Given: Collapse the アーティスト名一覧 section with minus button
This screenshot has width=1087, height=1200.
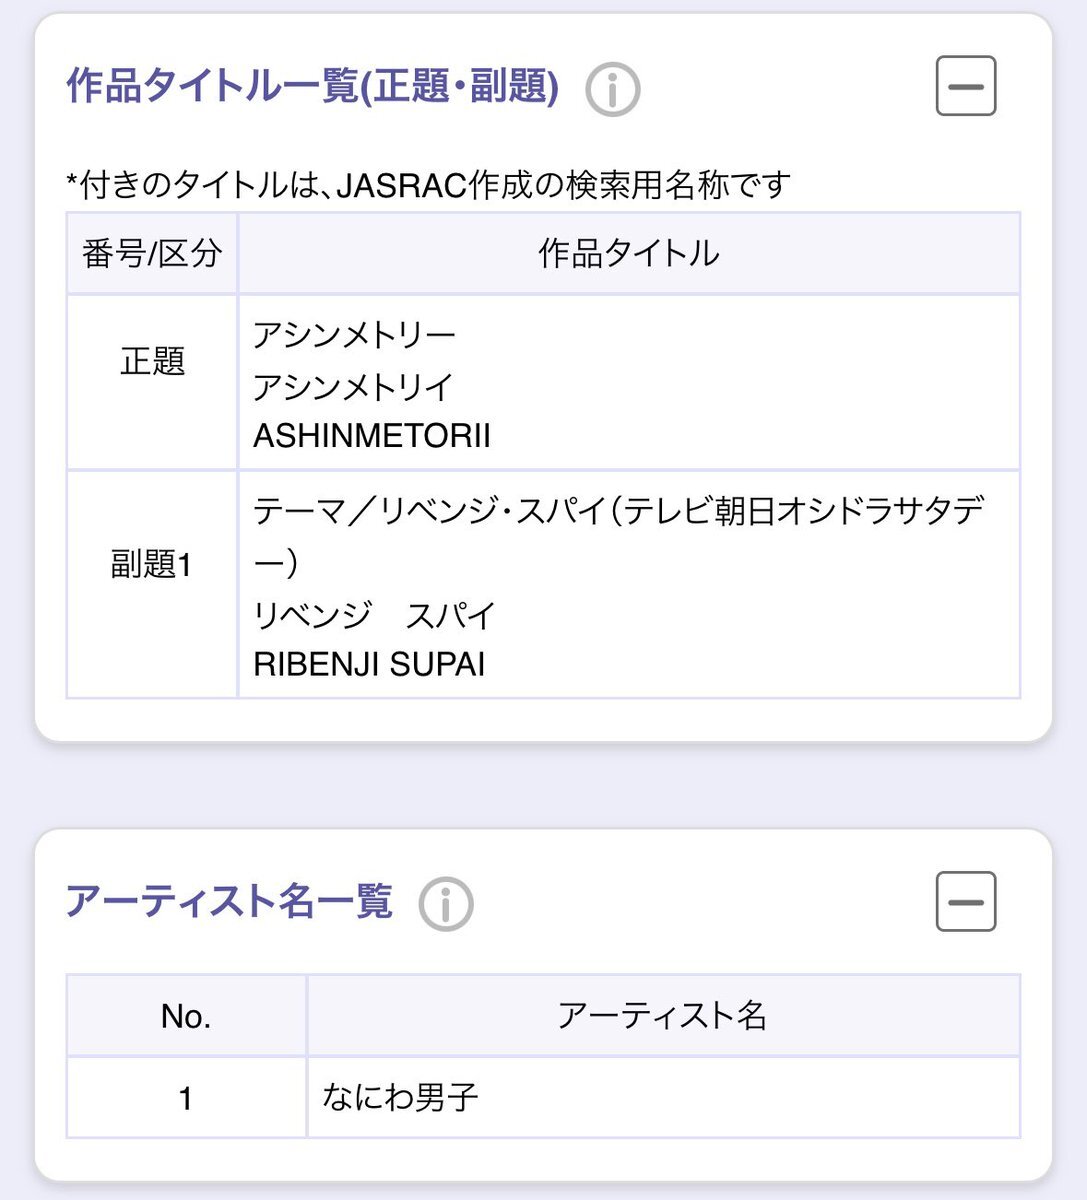Looking at the screenshot, I should [966, 902].
